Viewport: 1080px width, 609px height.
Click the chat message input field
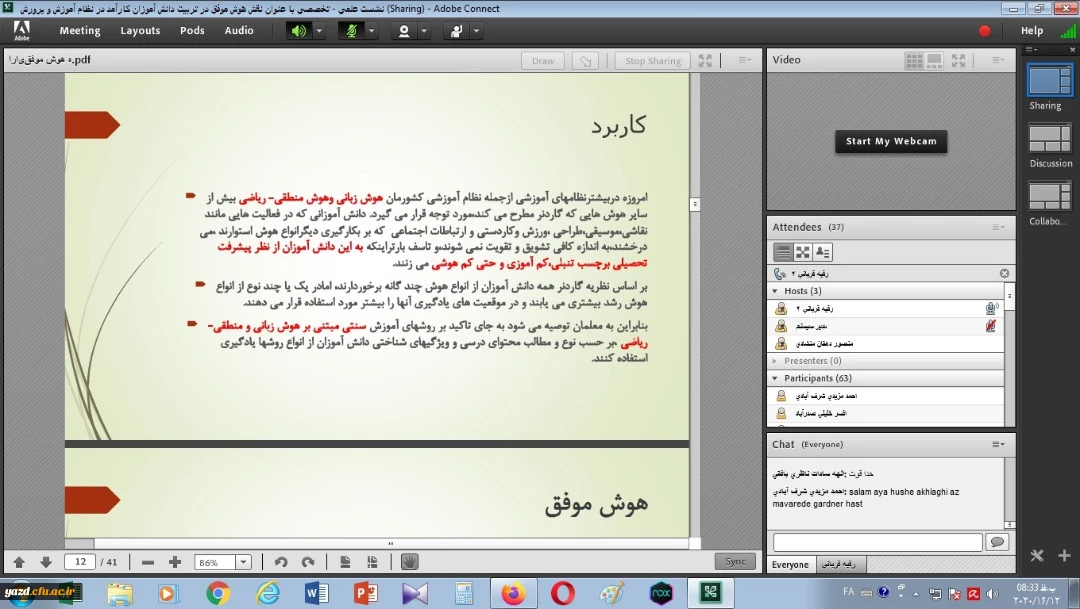(877, 542)
